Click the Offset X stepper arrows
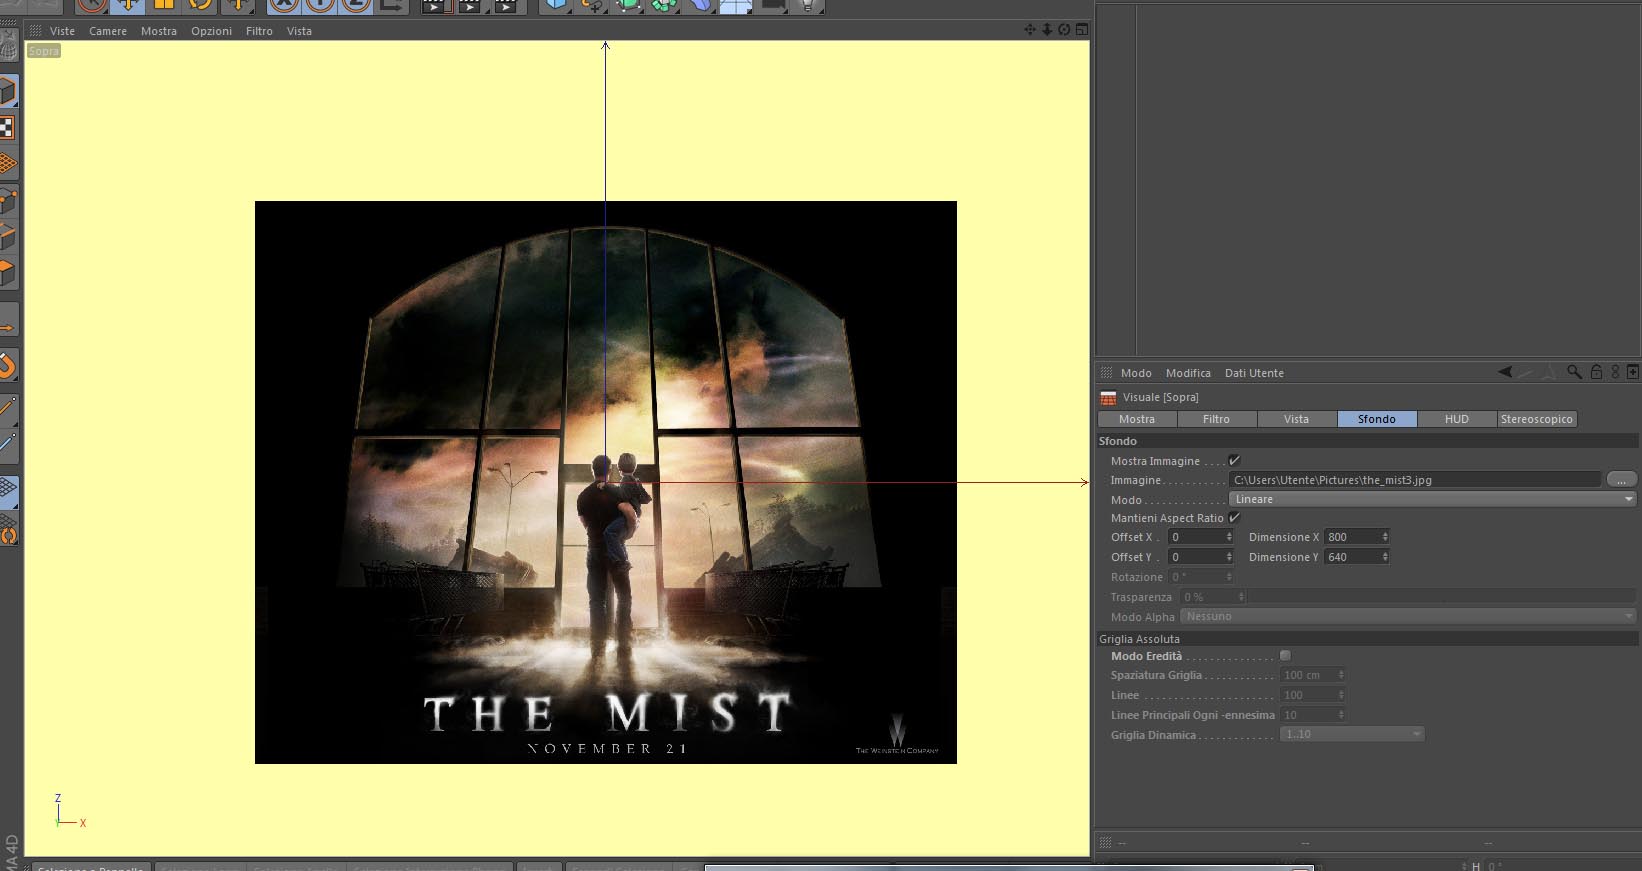Screen dimensions: 1642x871 pyautogui.click(x=1229, y=537)
